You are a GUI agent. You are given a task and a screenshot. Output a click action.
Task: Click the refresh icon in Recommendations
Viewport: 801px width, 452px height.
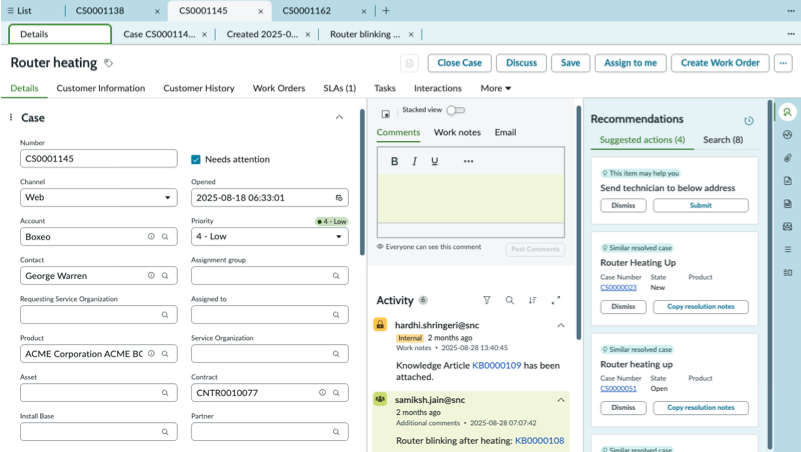pos(749,121)
